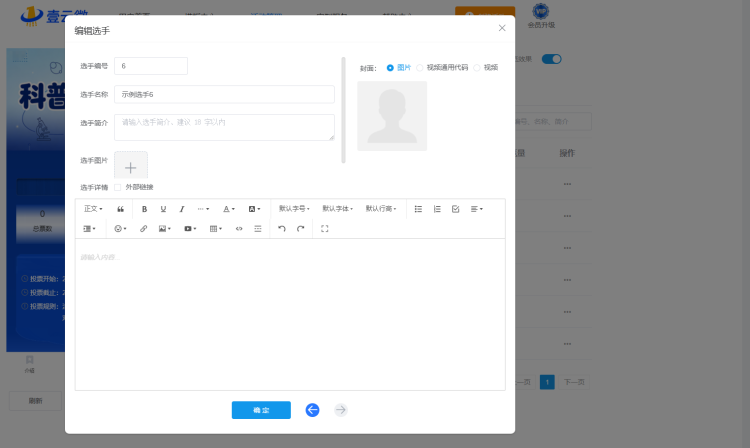Insert a blockquote using the quote icon
This screenshot has width=750, height=448.
click(x=121, y=209)
